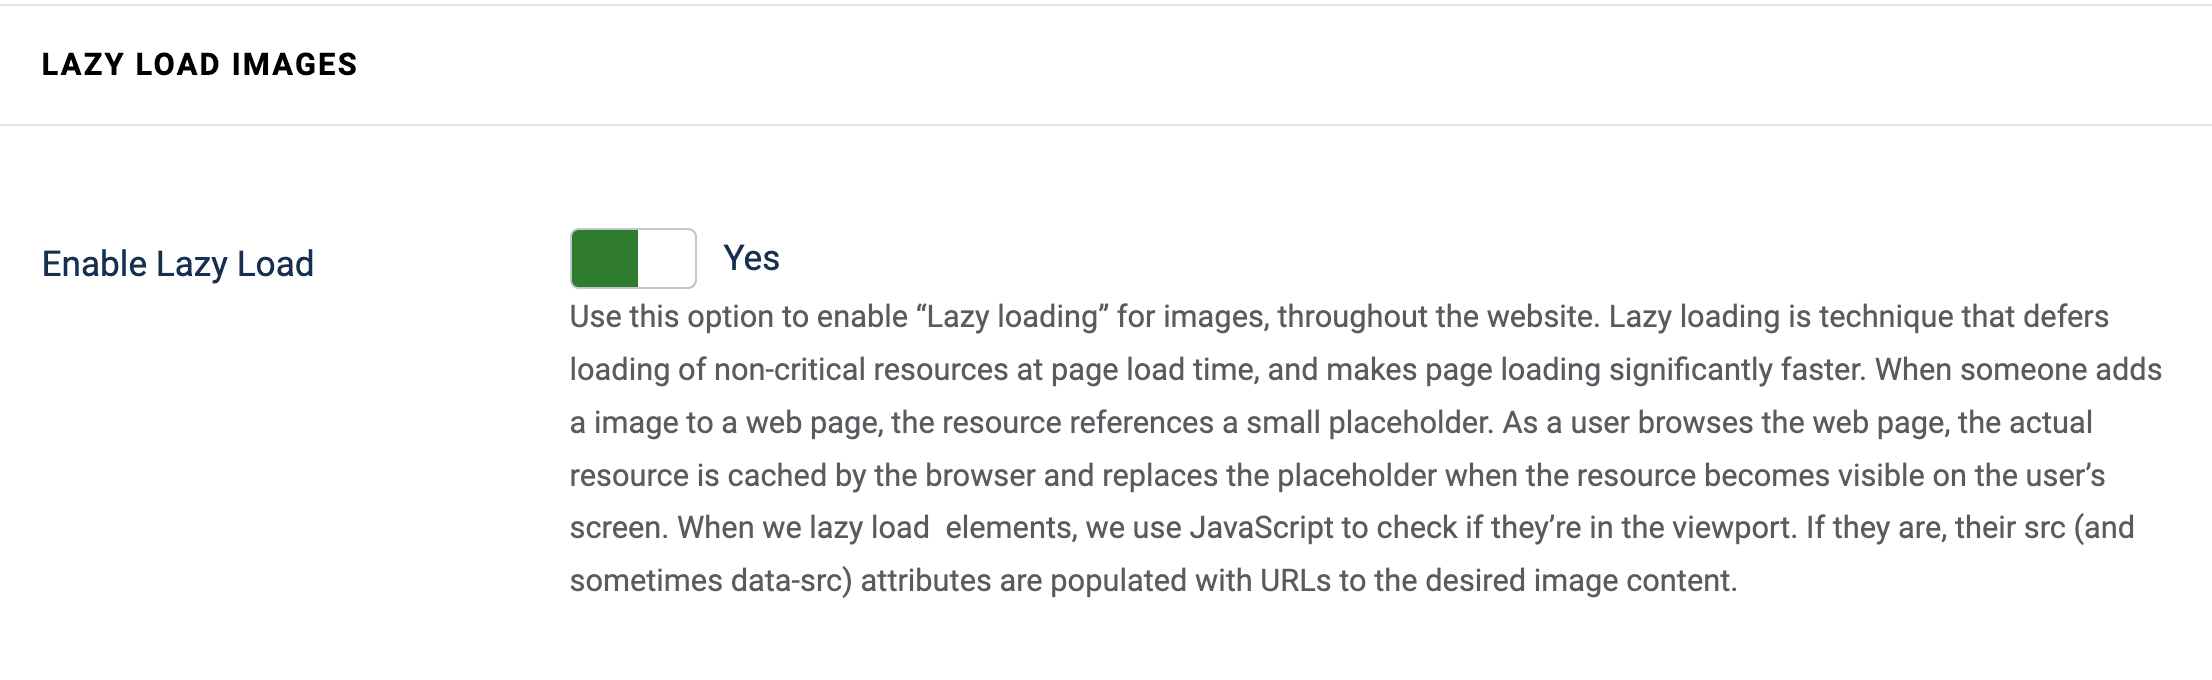Click the switch next to Enable Lazy Load

pos(632,258)
